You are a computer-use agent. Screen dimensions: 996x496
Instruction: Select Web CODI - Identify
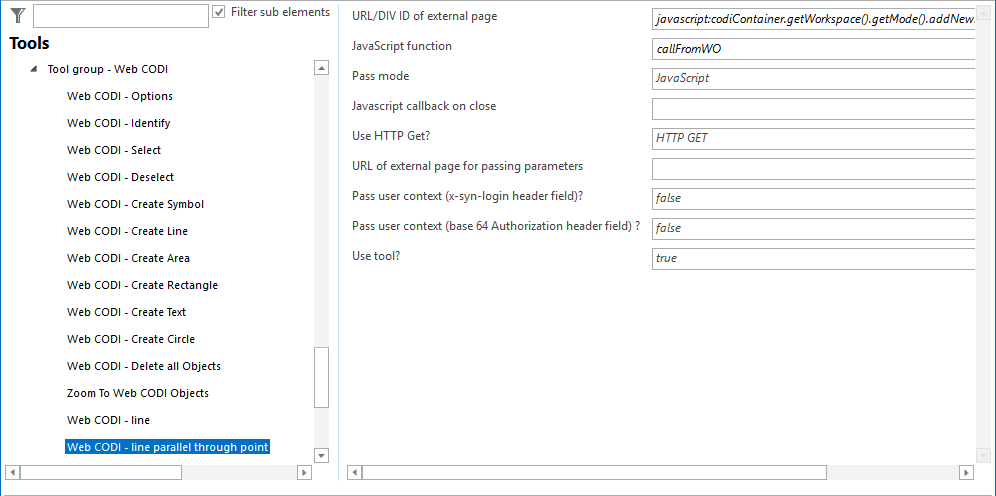(x=119, y=123)
